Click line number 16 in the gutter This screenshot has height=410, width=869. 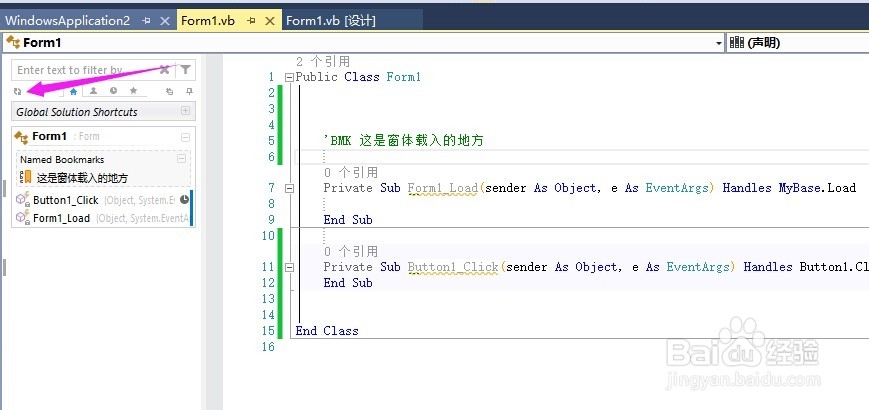268,346
